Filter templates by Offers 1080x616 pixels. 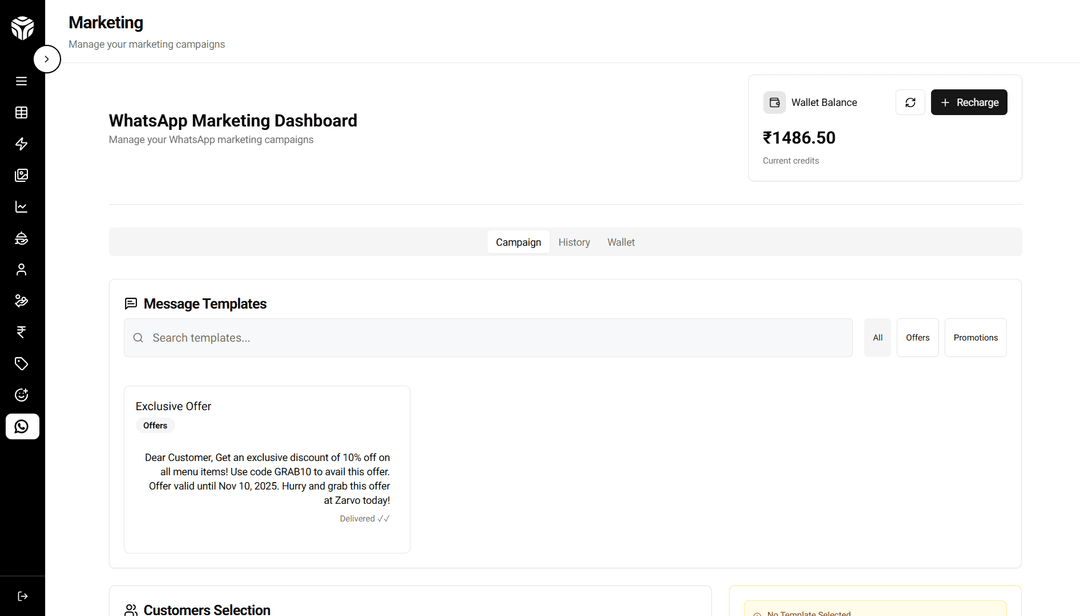(917, 338)
